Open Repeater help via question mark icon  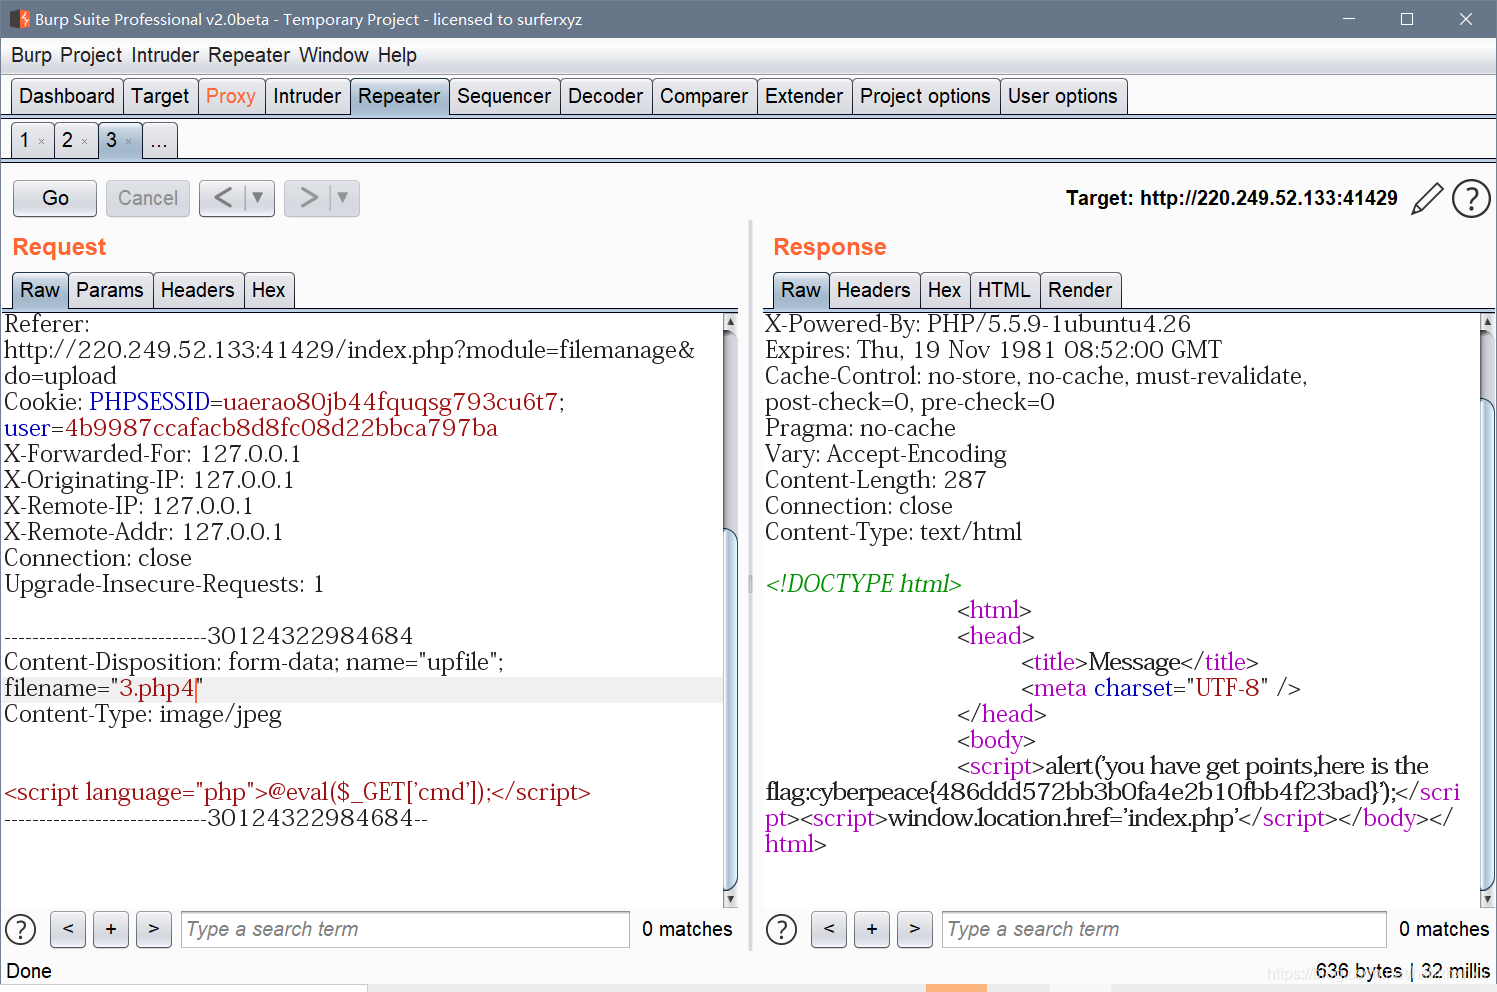[1471, 198]
